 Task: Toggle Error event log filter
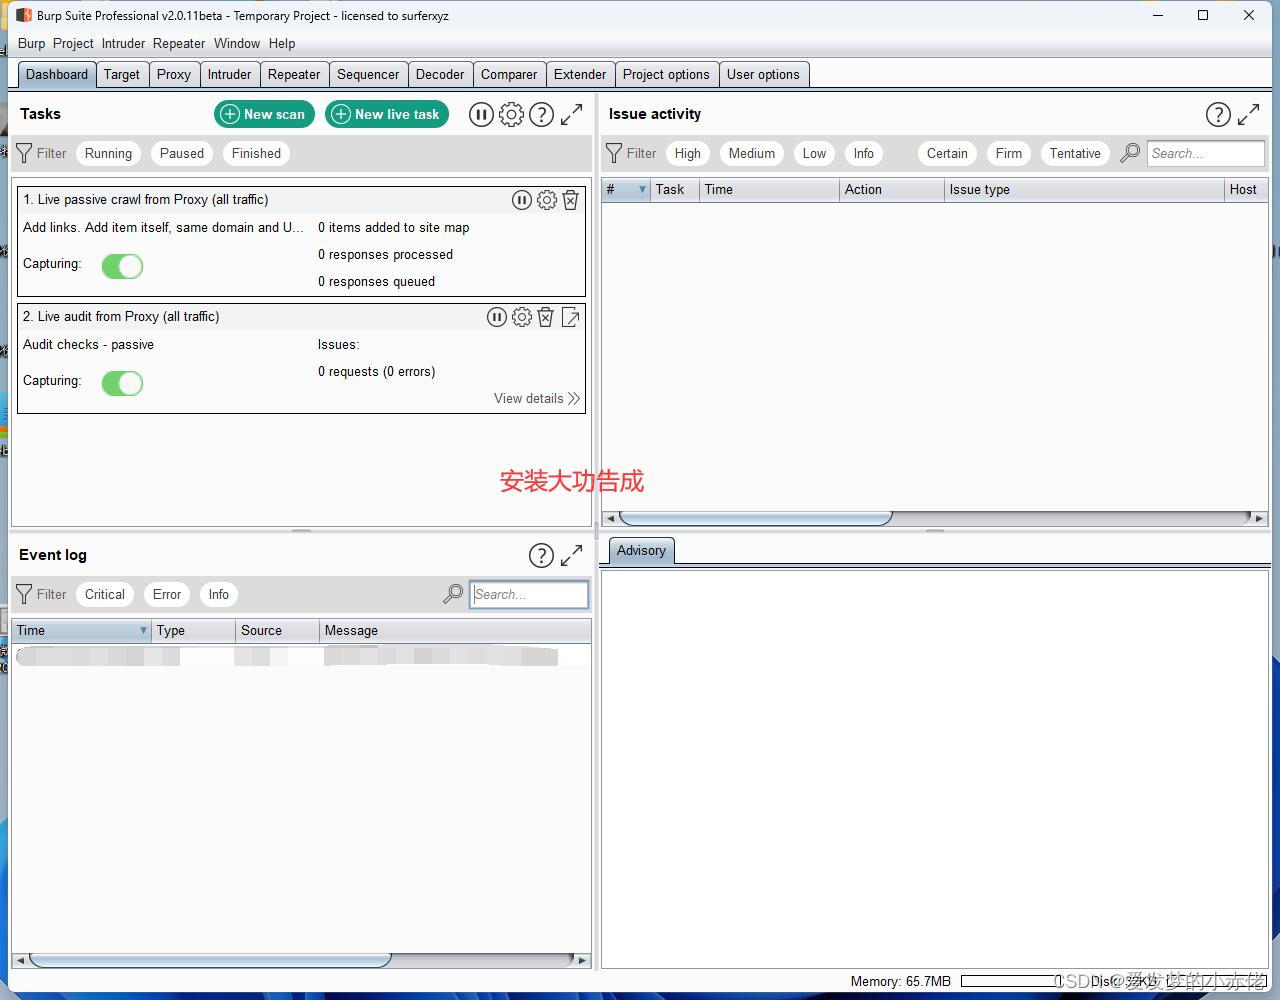click(167, 594)
